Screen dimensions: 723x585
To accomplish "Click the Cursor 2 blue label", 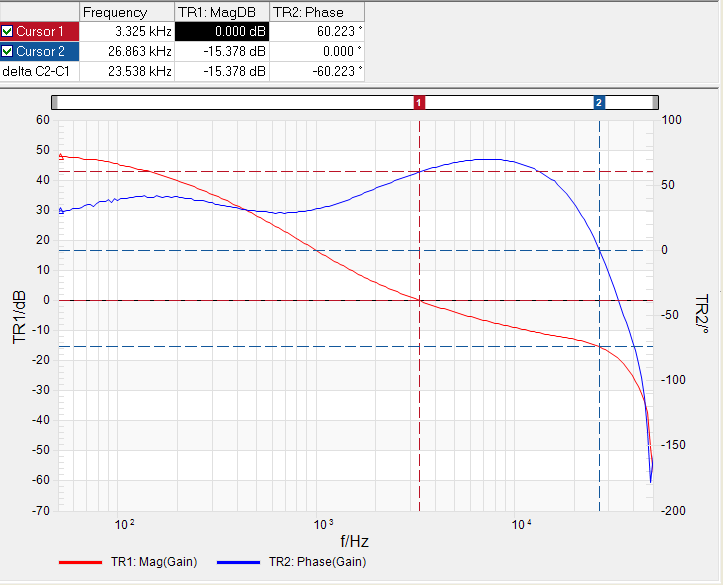I will point(41,51).
